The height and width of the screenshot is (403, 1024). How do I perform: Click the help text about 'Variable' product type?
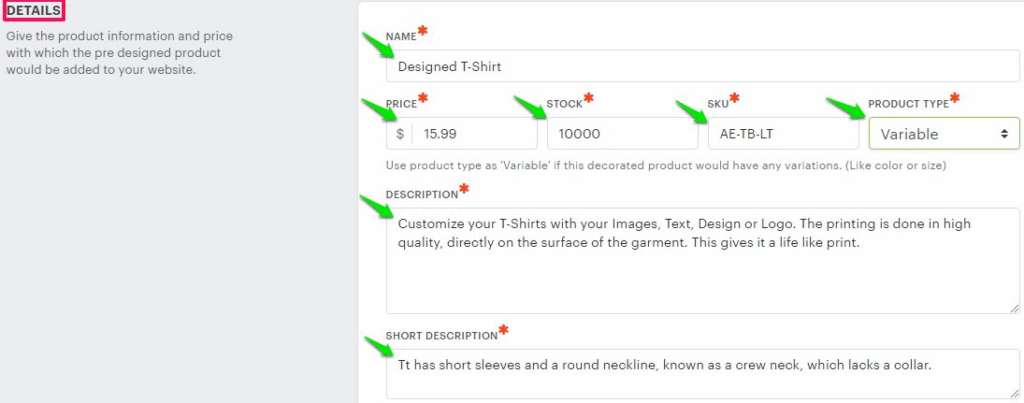(x=666, y=165)
